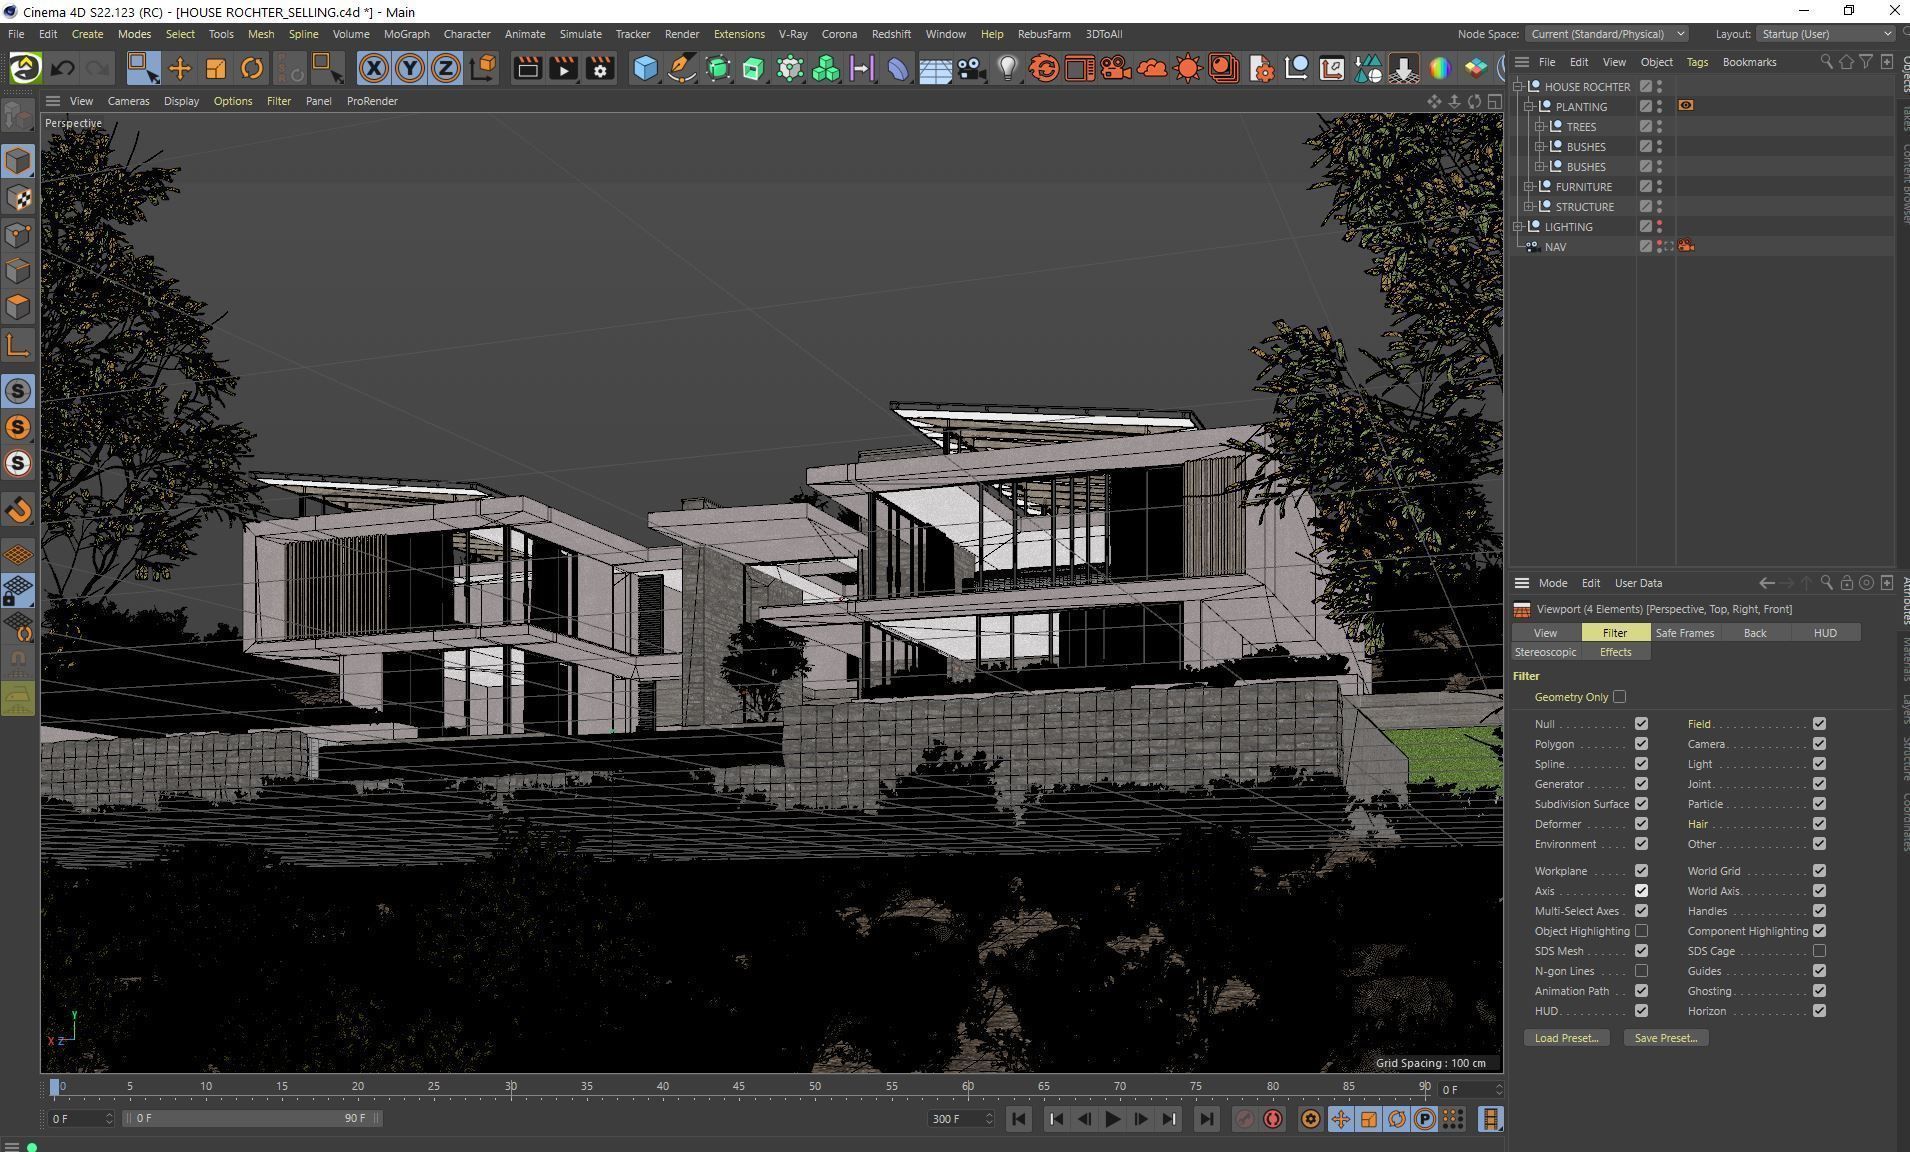Toggle the Camera filter checkbox
This screenshot has height=1152, width=1910.
tap(1819, 744)
